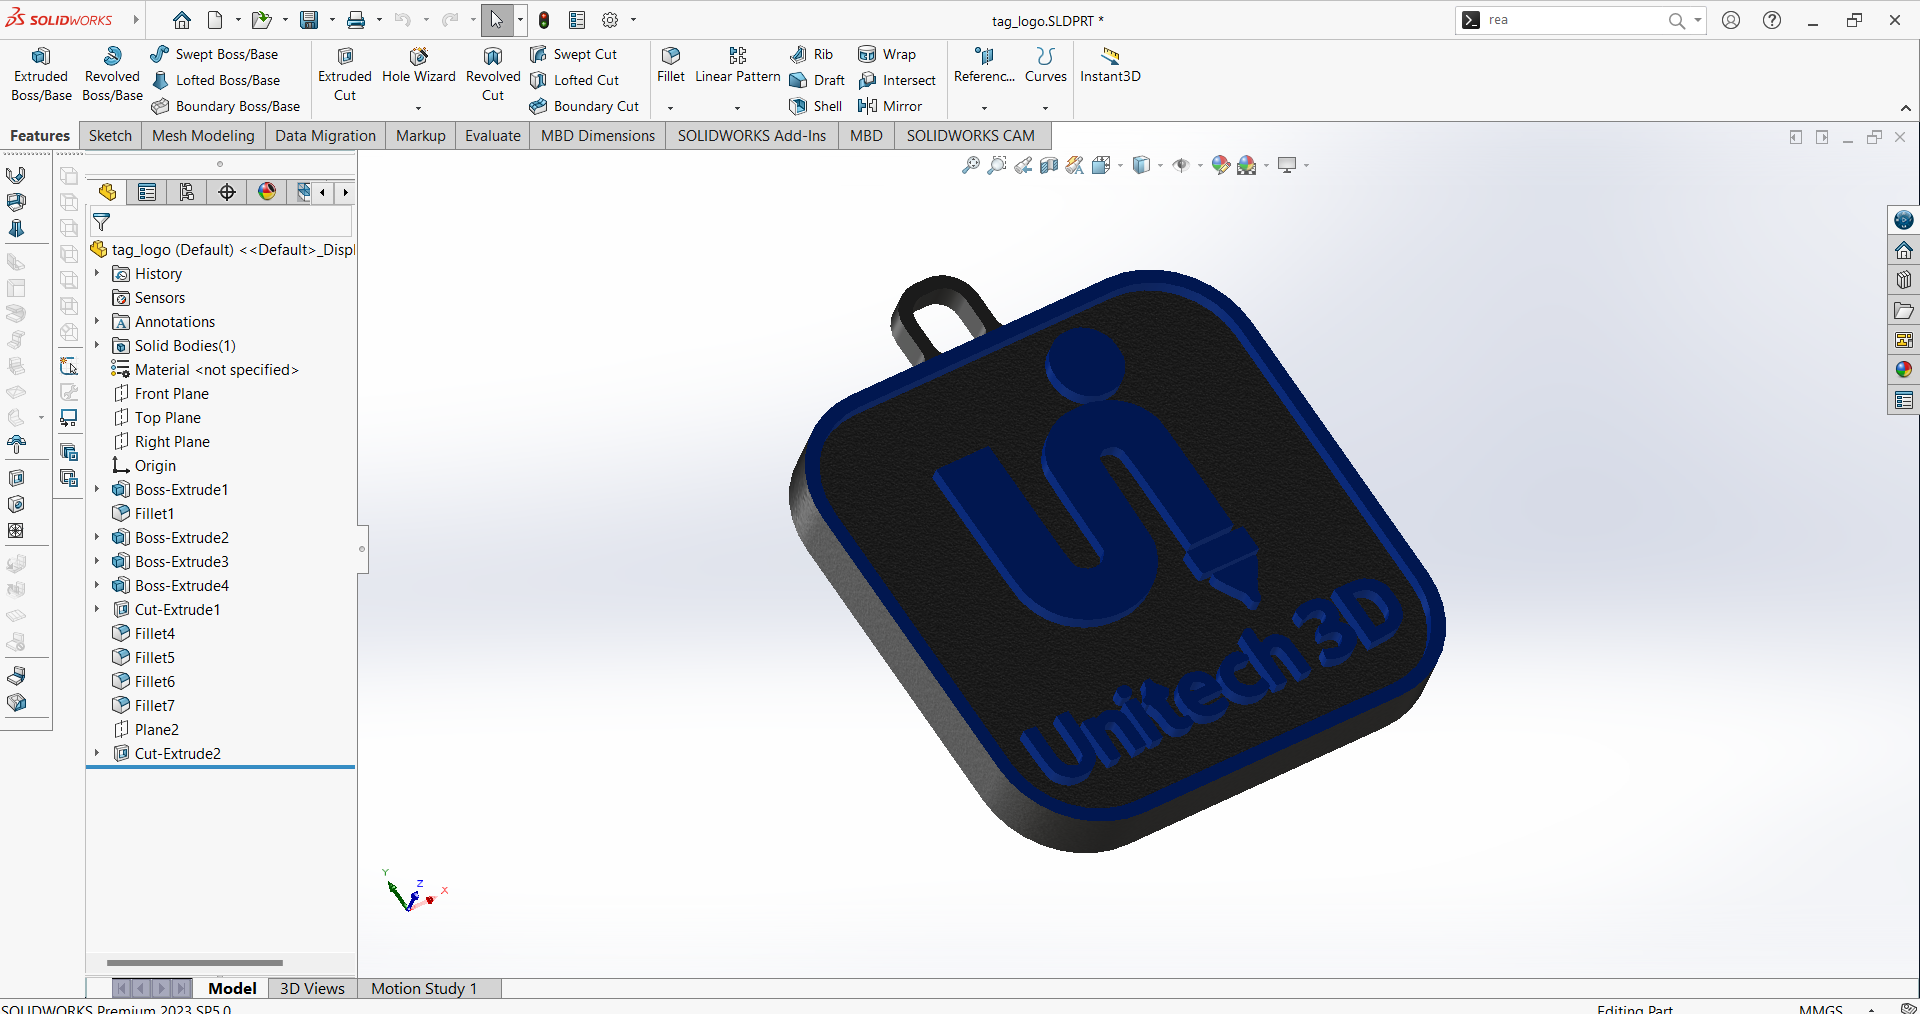The image size is (1920, 1014).
Task: Select the Linear Pattern tool
Action: [x=738, y=66]
